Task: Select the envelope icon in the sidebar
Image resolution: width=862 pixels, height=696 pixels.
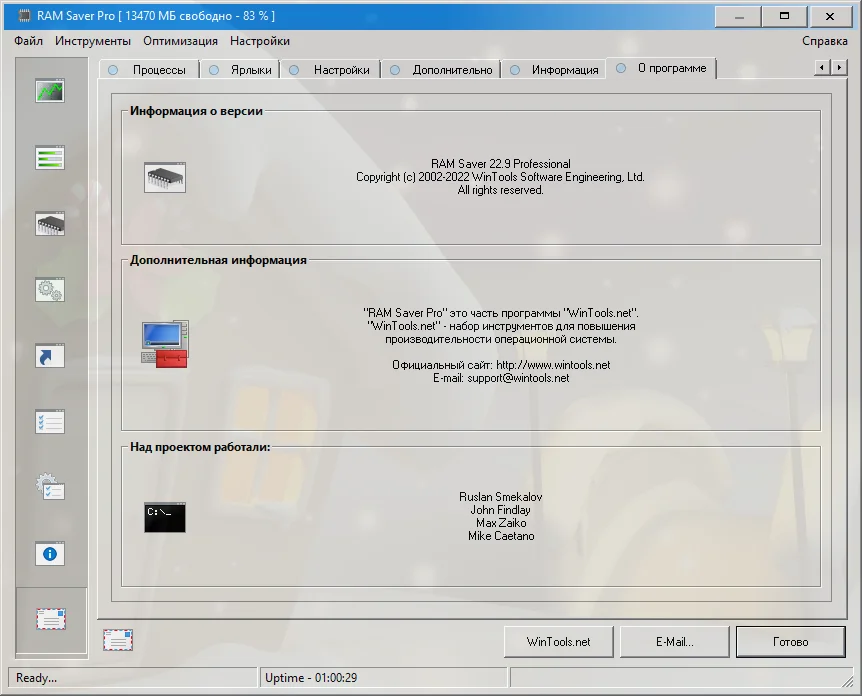Action: click(x=51, y=619)
